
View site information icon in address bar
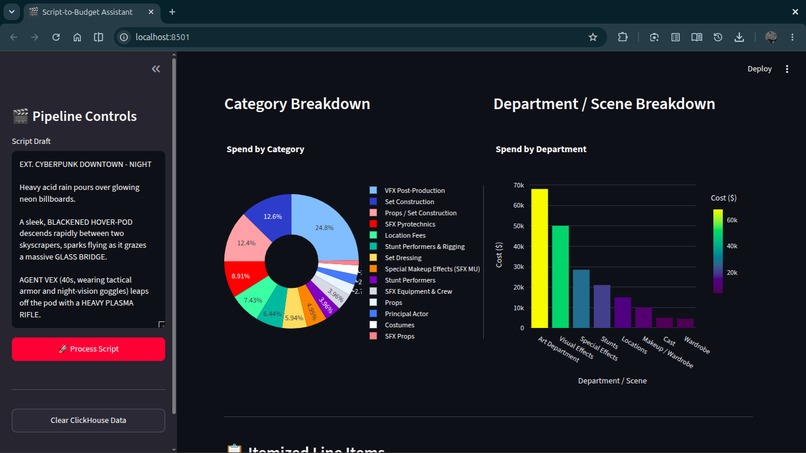point(124,37)
